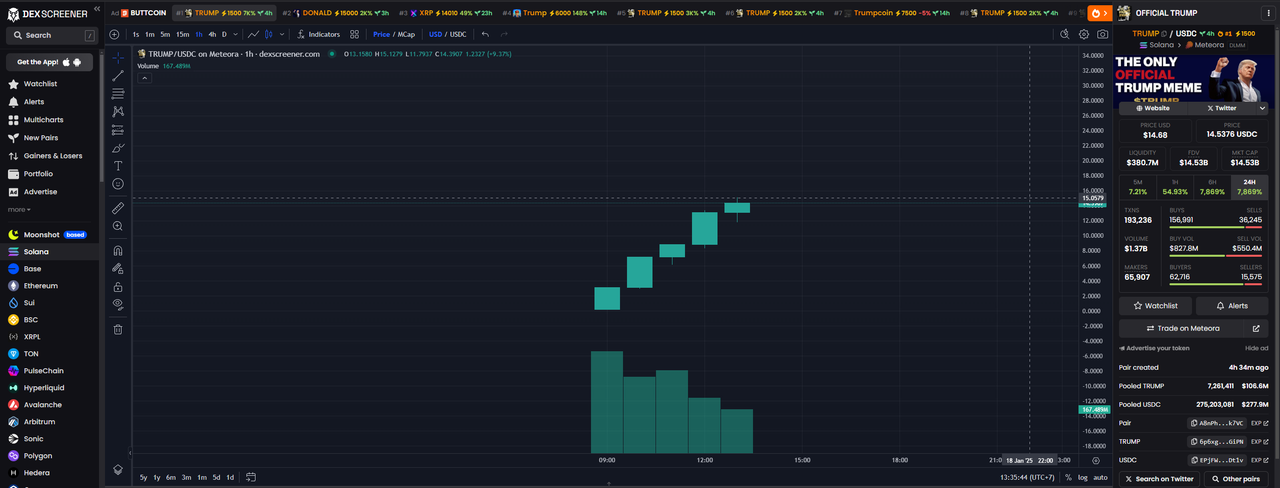Viewport: 1280px width, 488px height.
Task: Add pair to Watchlist in right panel
Action: pos(1156,306)
